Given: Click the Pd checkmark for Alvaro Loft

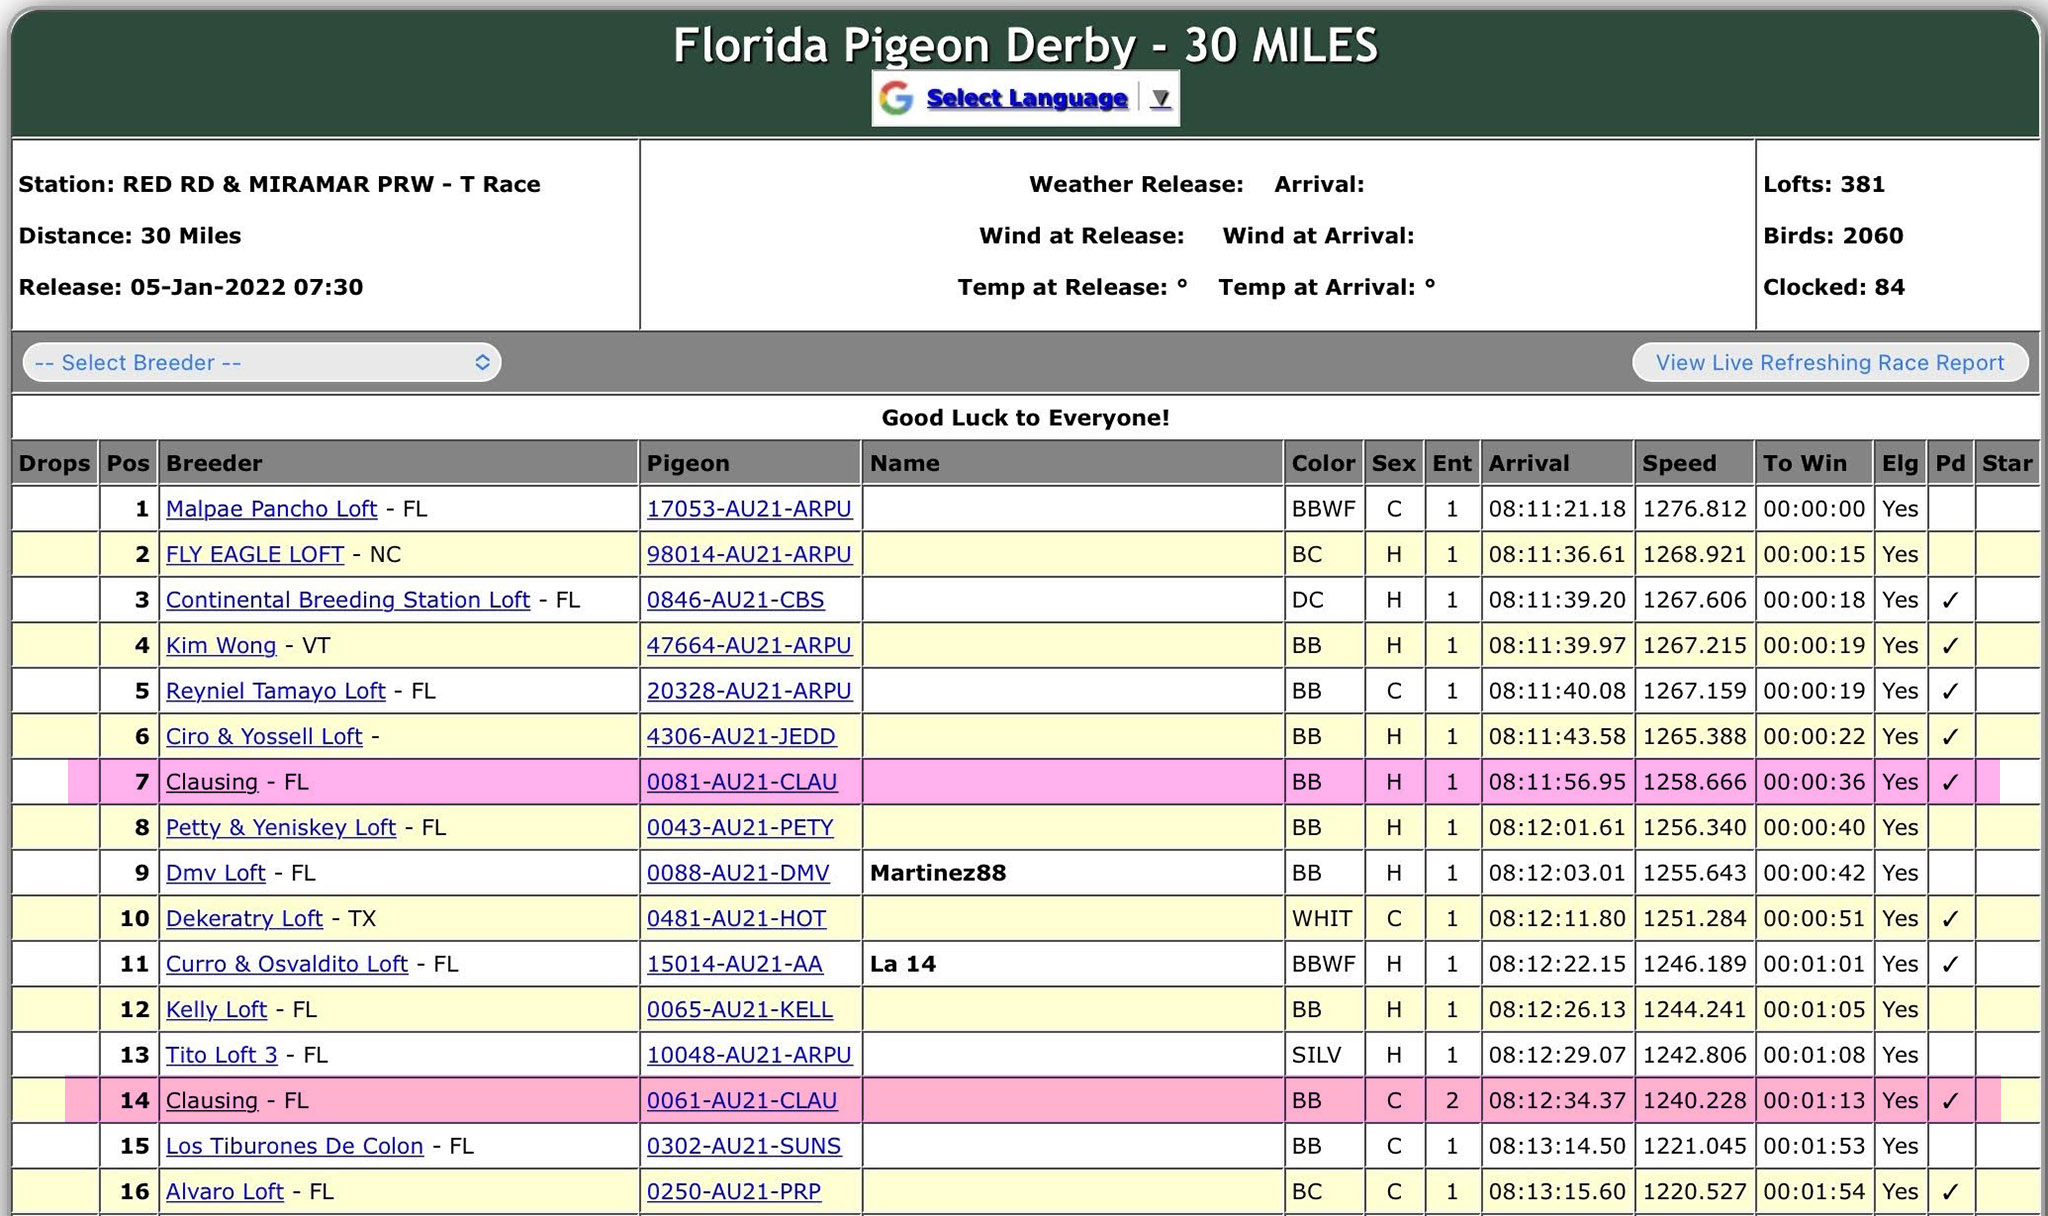Looking at the screenshot, I should pos(1949,1192).
